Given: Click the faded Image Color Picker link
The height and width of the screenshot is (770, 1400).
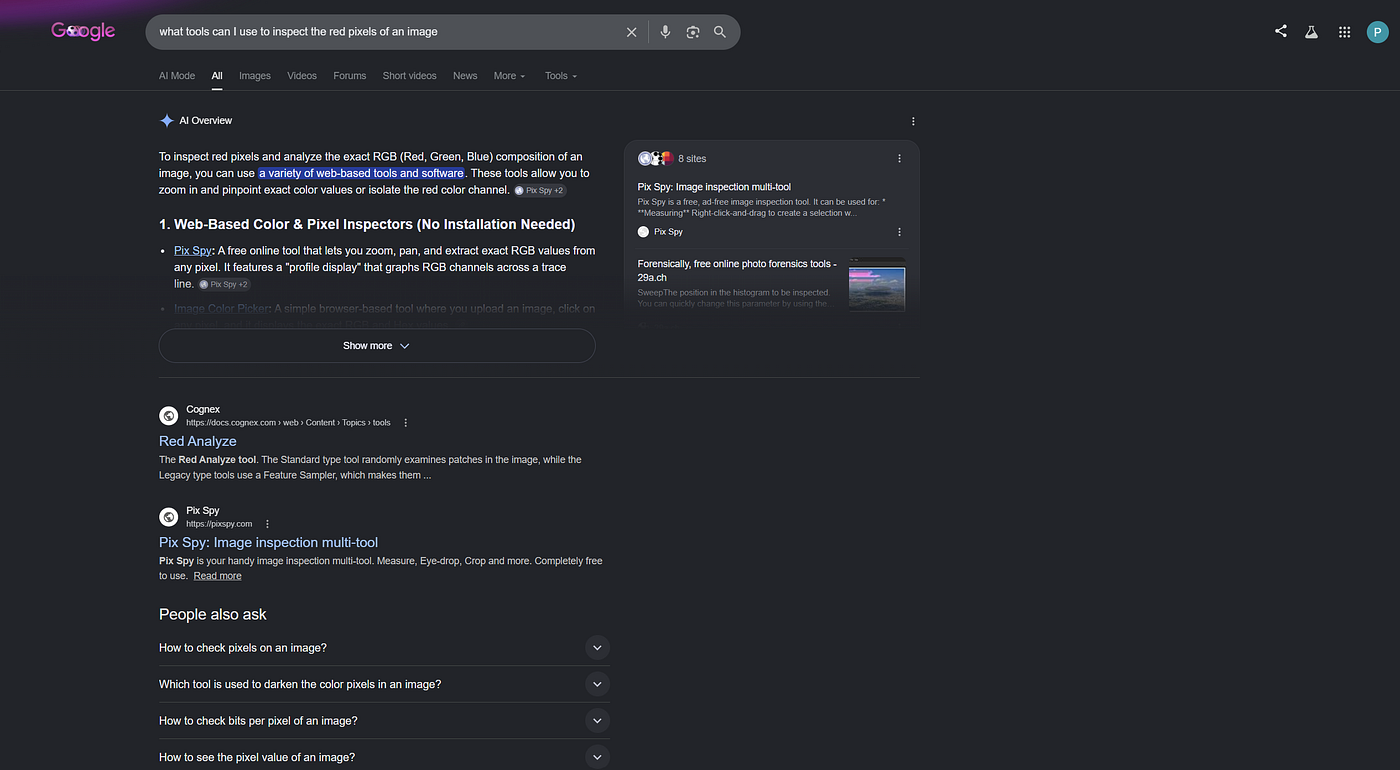Looking at the screenshot, I should point(220,309).
